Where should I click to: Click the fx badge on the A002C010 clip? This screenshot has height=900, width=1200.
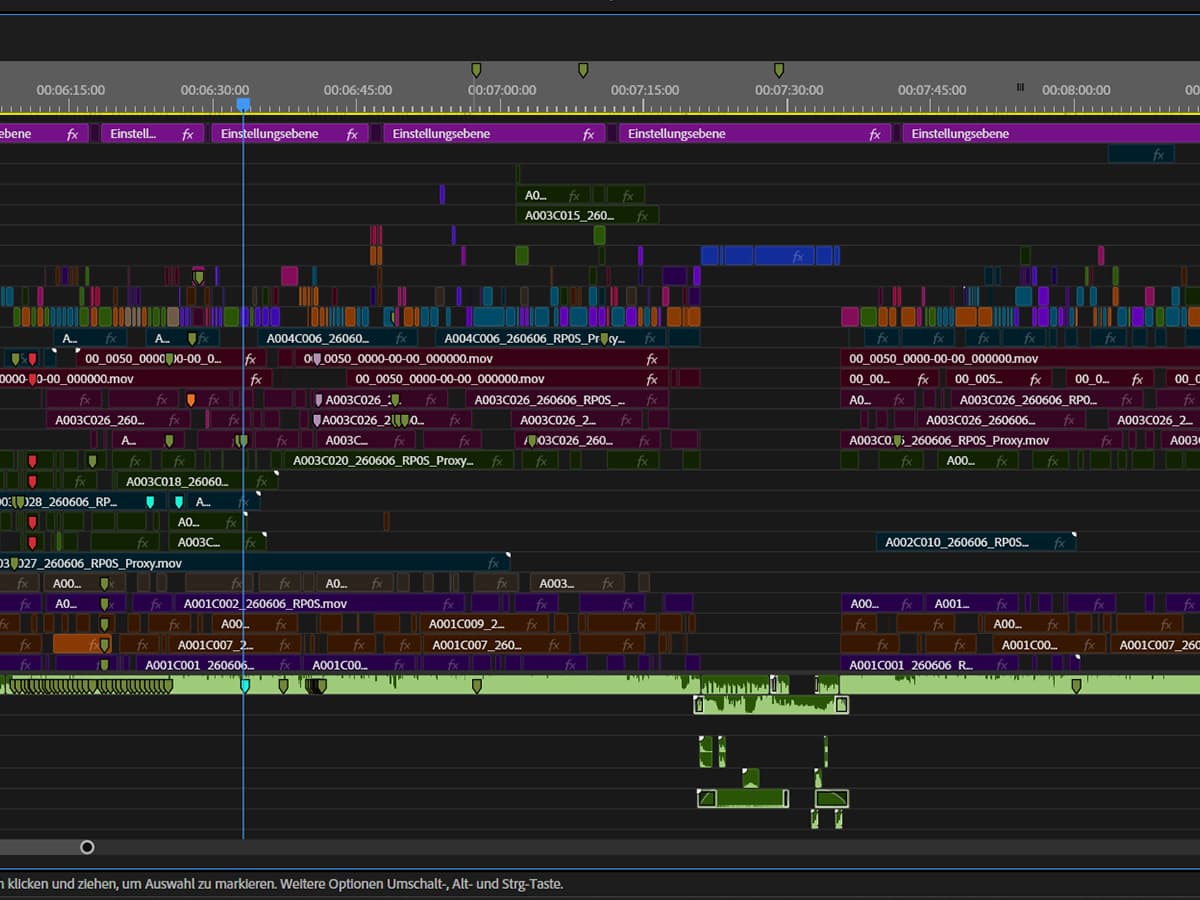tap(1057, 542)
